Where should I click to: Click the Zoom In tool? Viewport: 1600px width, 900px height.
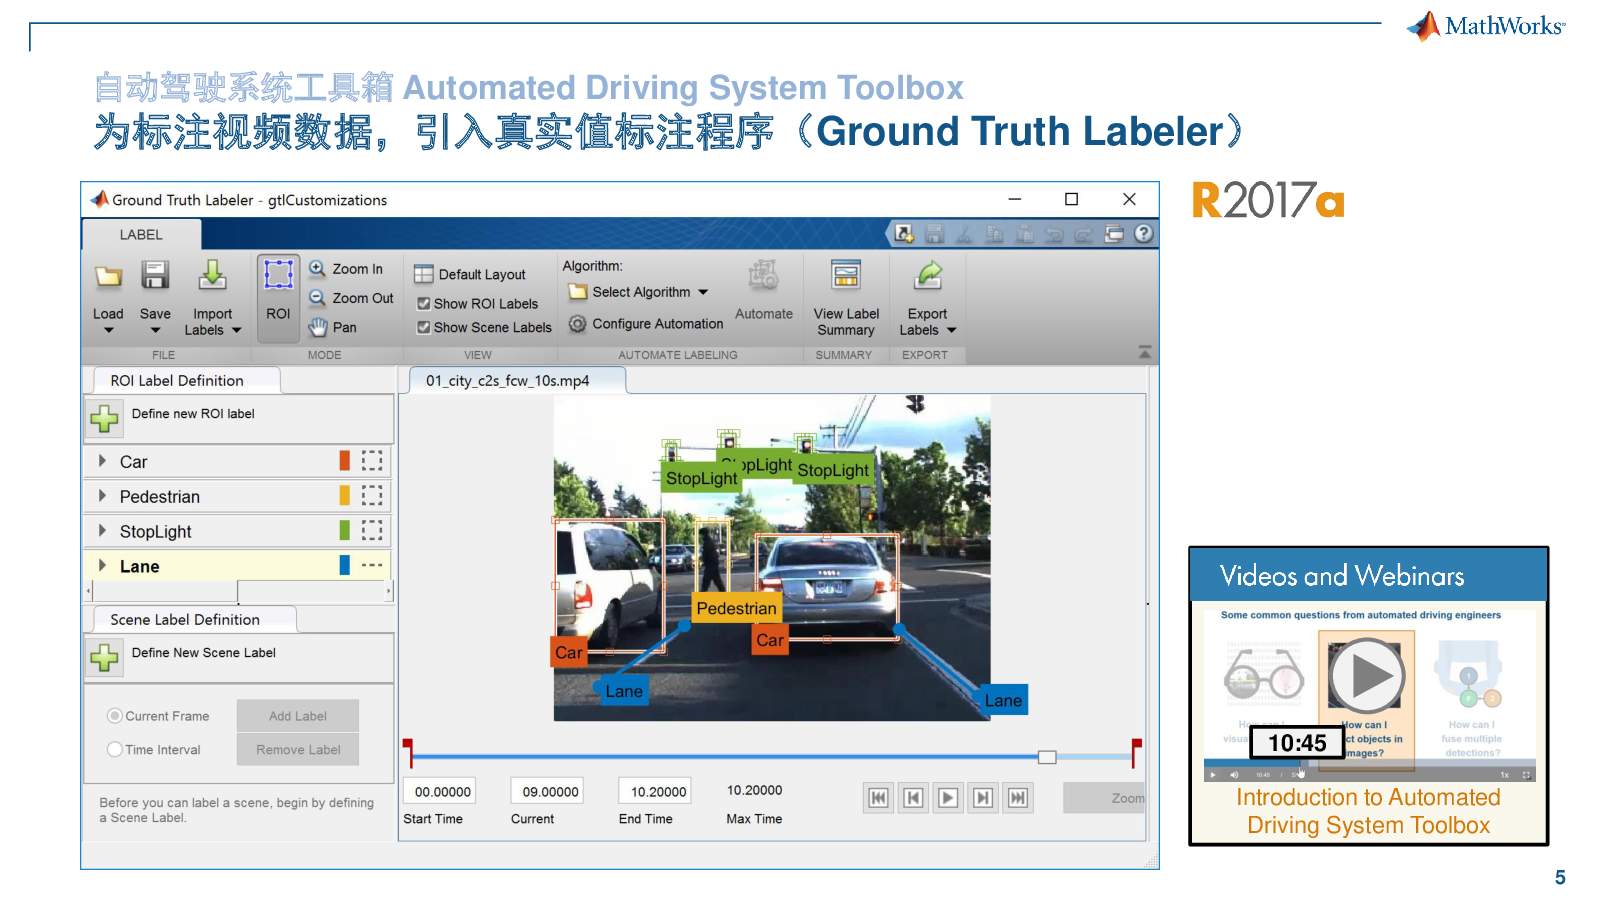pos(346,269)
